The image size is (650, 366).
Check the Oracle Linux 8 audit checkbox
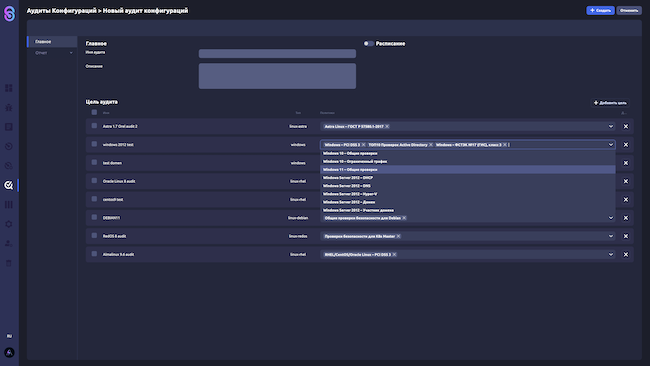click(94, 180)
